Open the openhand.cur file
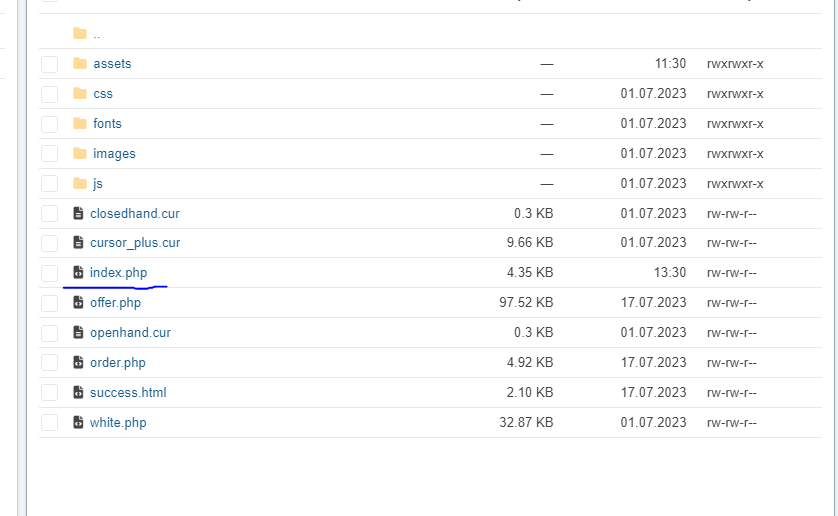Screen dimensions: 838x516 point(130,332)
